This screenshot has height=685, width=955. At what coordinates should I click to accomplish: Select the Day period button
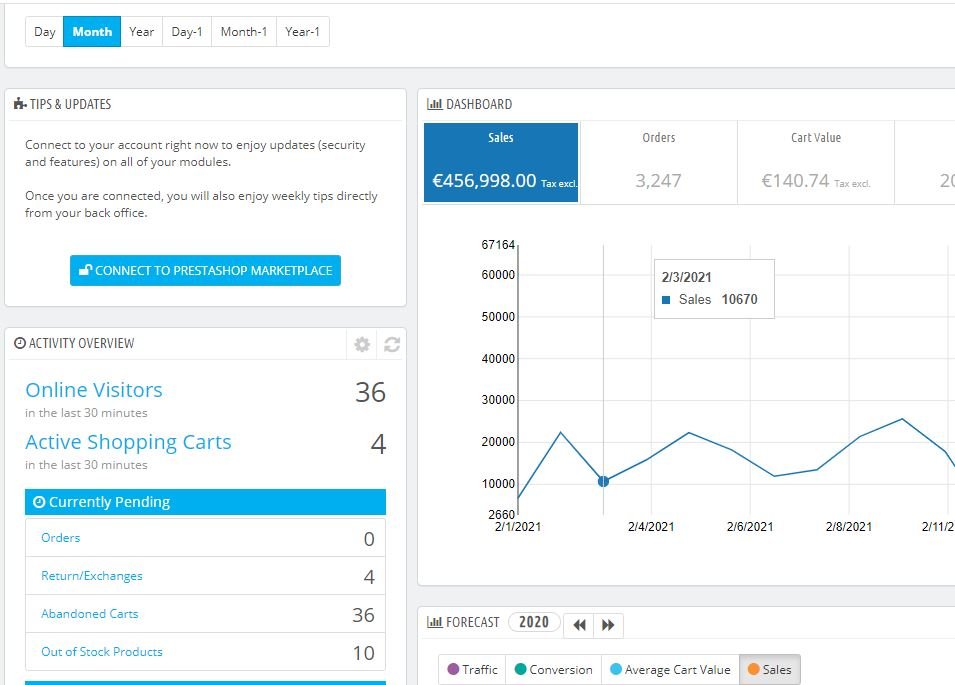click(44, 32)
